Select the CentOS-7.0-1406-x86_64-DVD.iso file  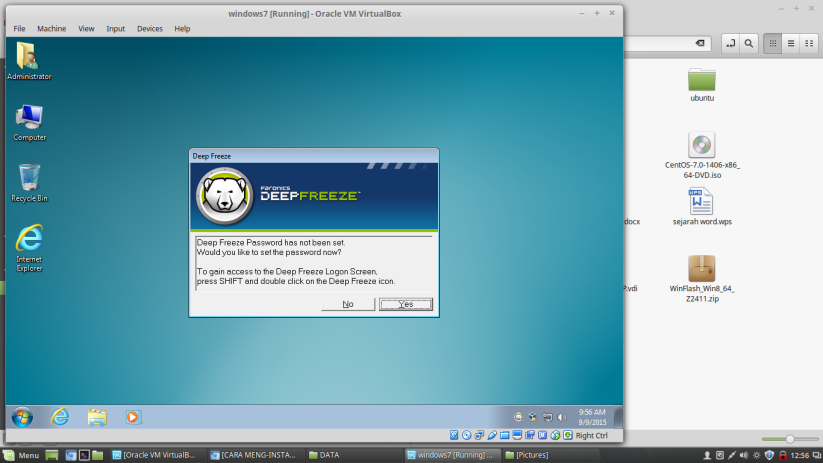point(702,155)
